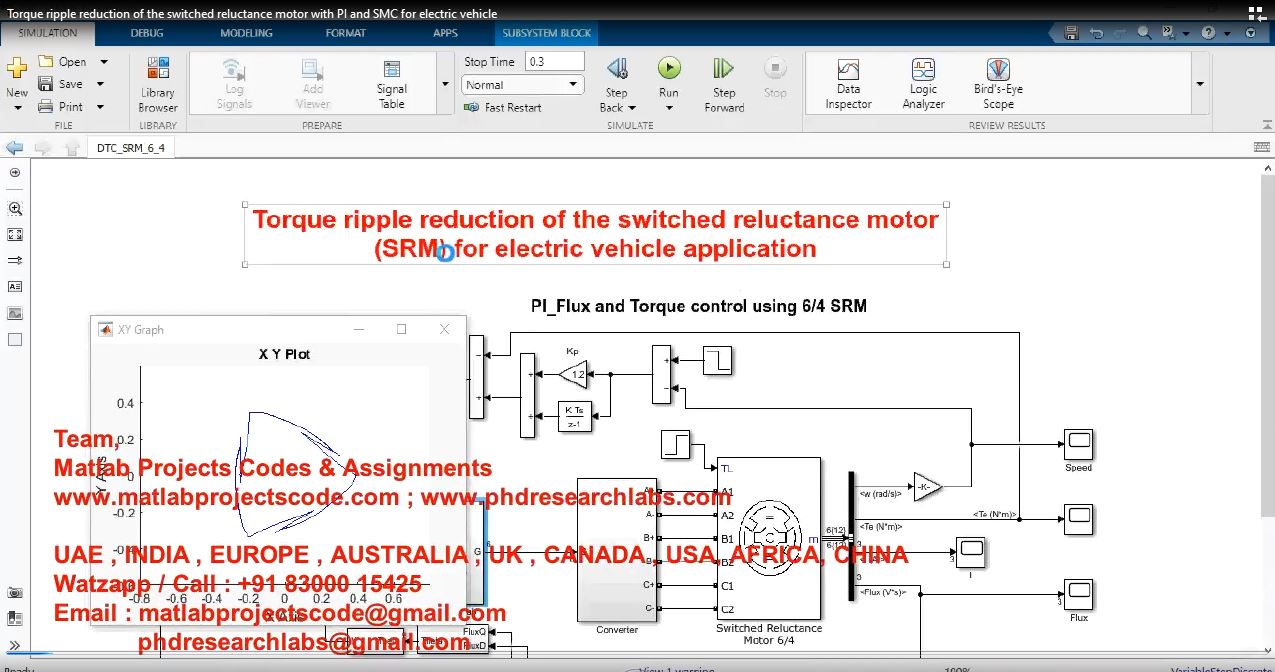The width and height of the screenshot is (1275, 672).
Task: Launch the Logic Analyzer
Action: [x=923, y=82]
